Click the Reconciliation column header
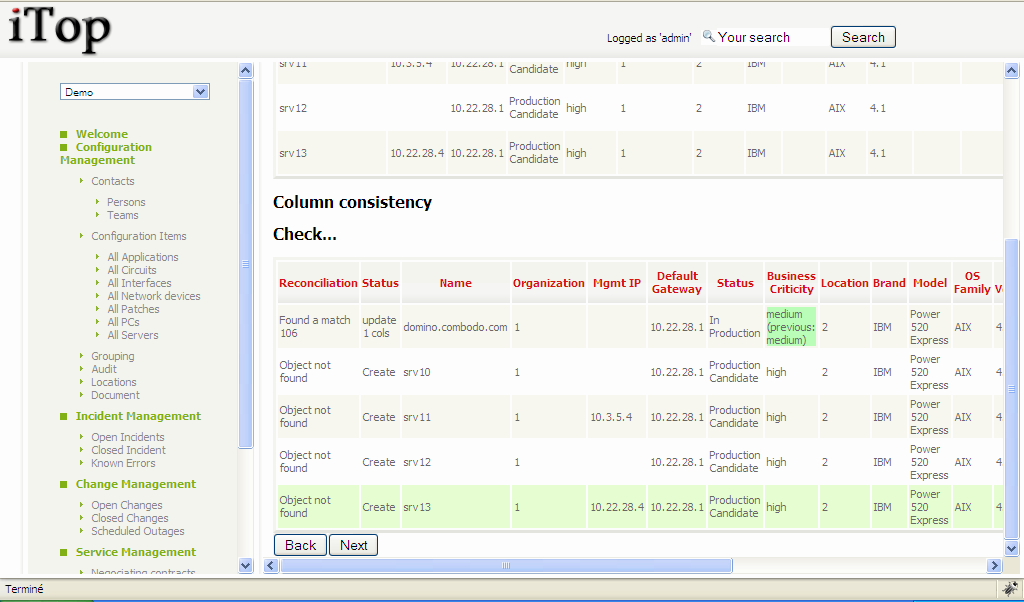Screen dimensions: 1024x602 click(318, 283)
